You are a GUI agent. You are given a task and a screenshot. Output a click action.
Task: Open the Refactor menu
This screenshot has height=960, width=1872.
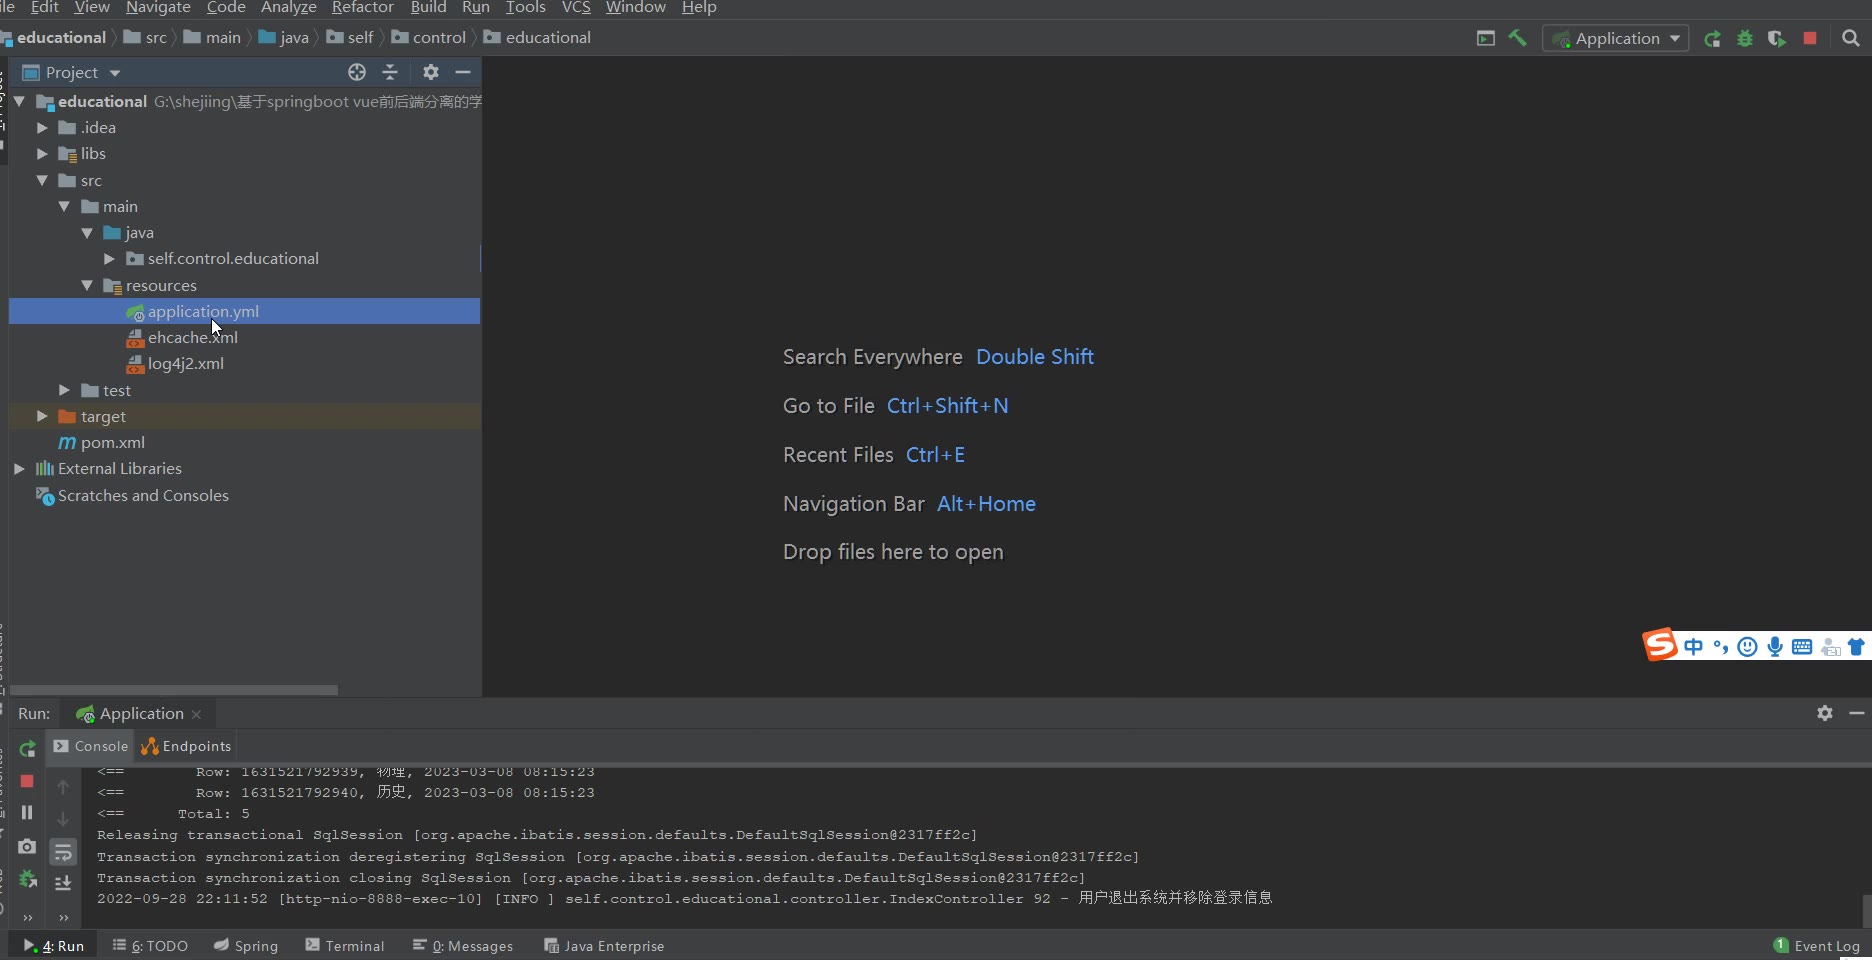point(362,8)
